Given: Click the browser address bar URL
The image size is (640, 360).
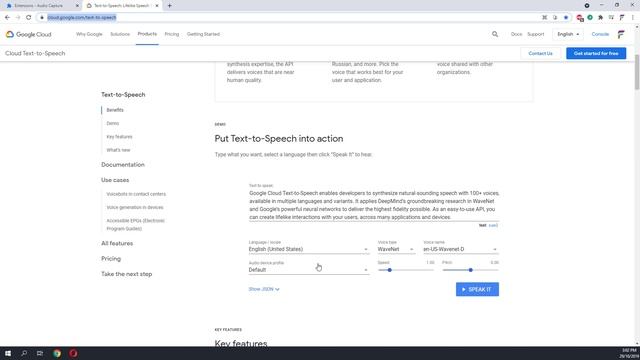Looking at the screenshot, I should click(x=82, y=18).
